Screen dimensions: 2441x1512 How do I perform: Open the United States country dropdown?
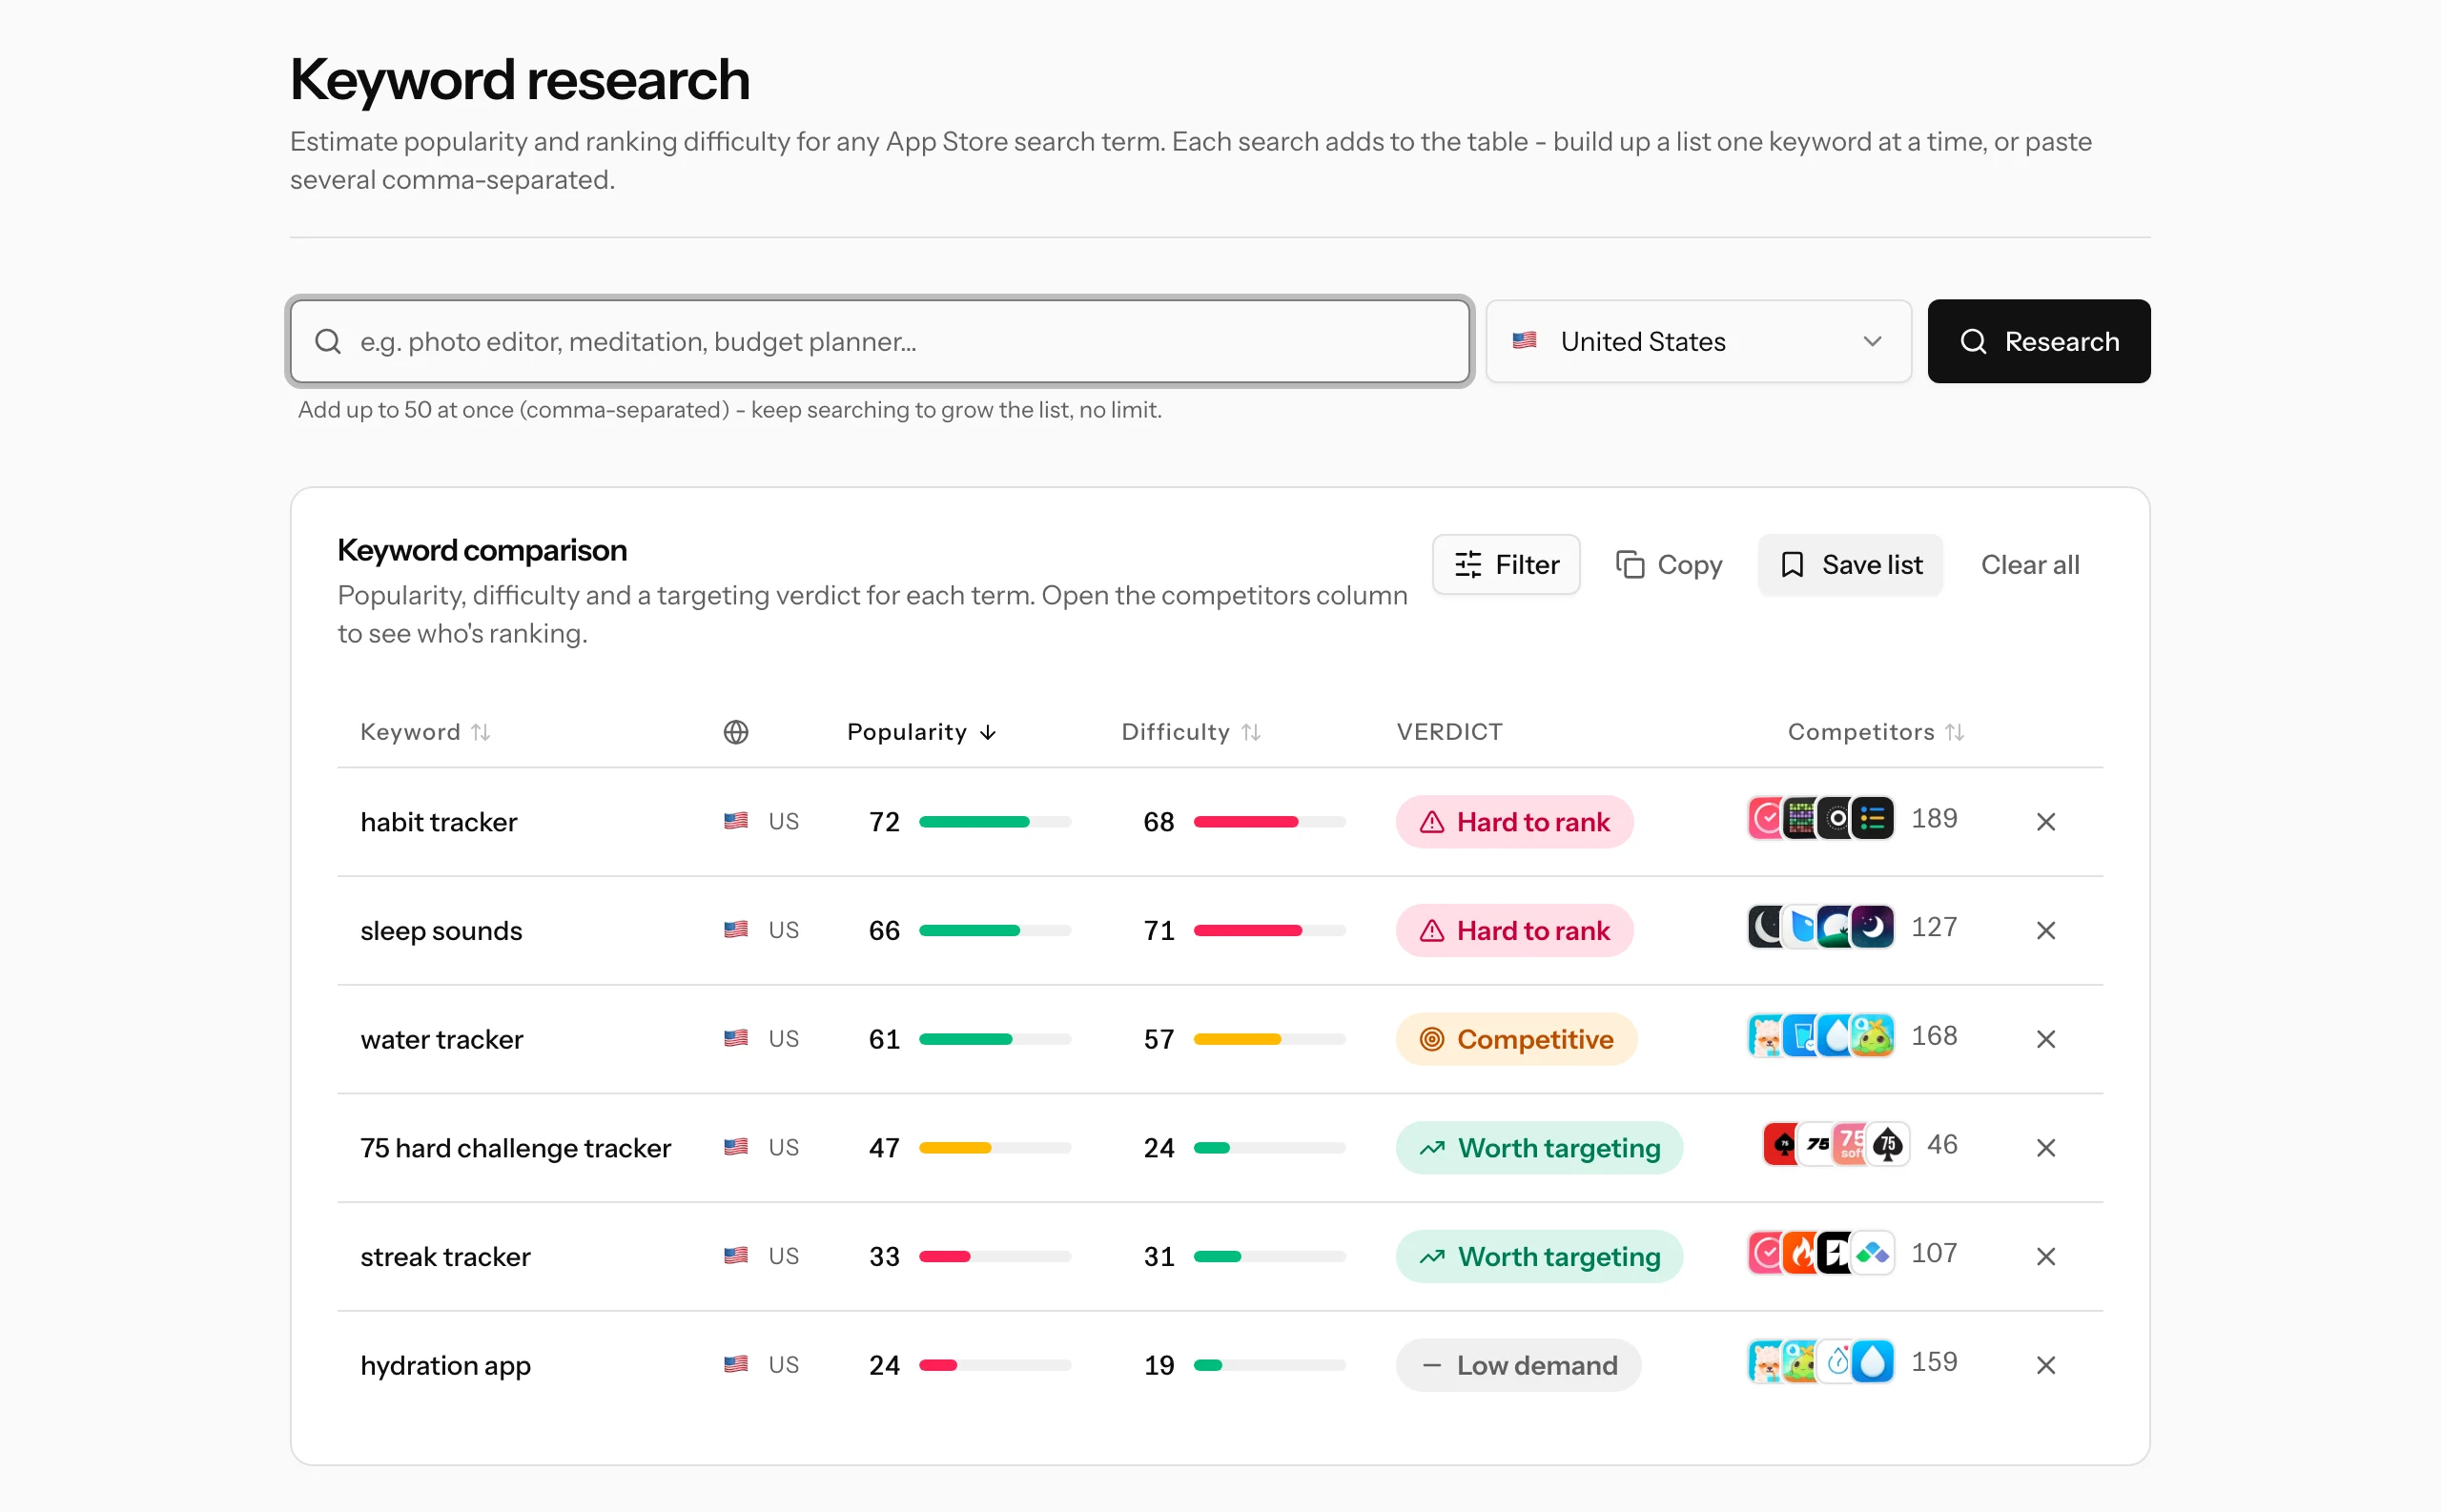[x=1697, y=341]
